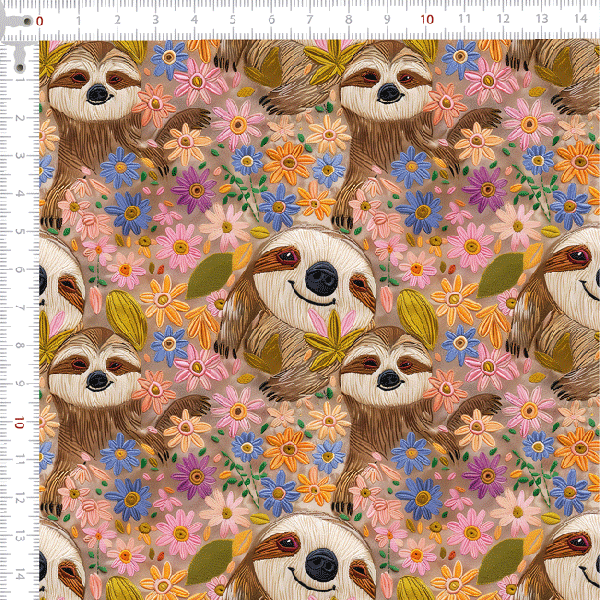Click the number 7 on the horizontal ruler
The width and height of the screenshot is (600, 600).
point(309,19)
